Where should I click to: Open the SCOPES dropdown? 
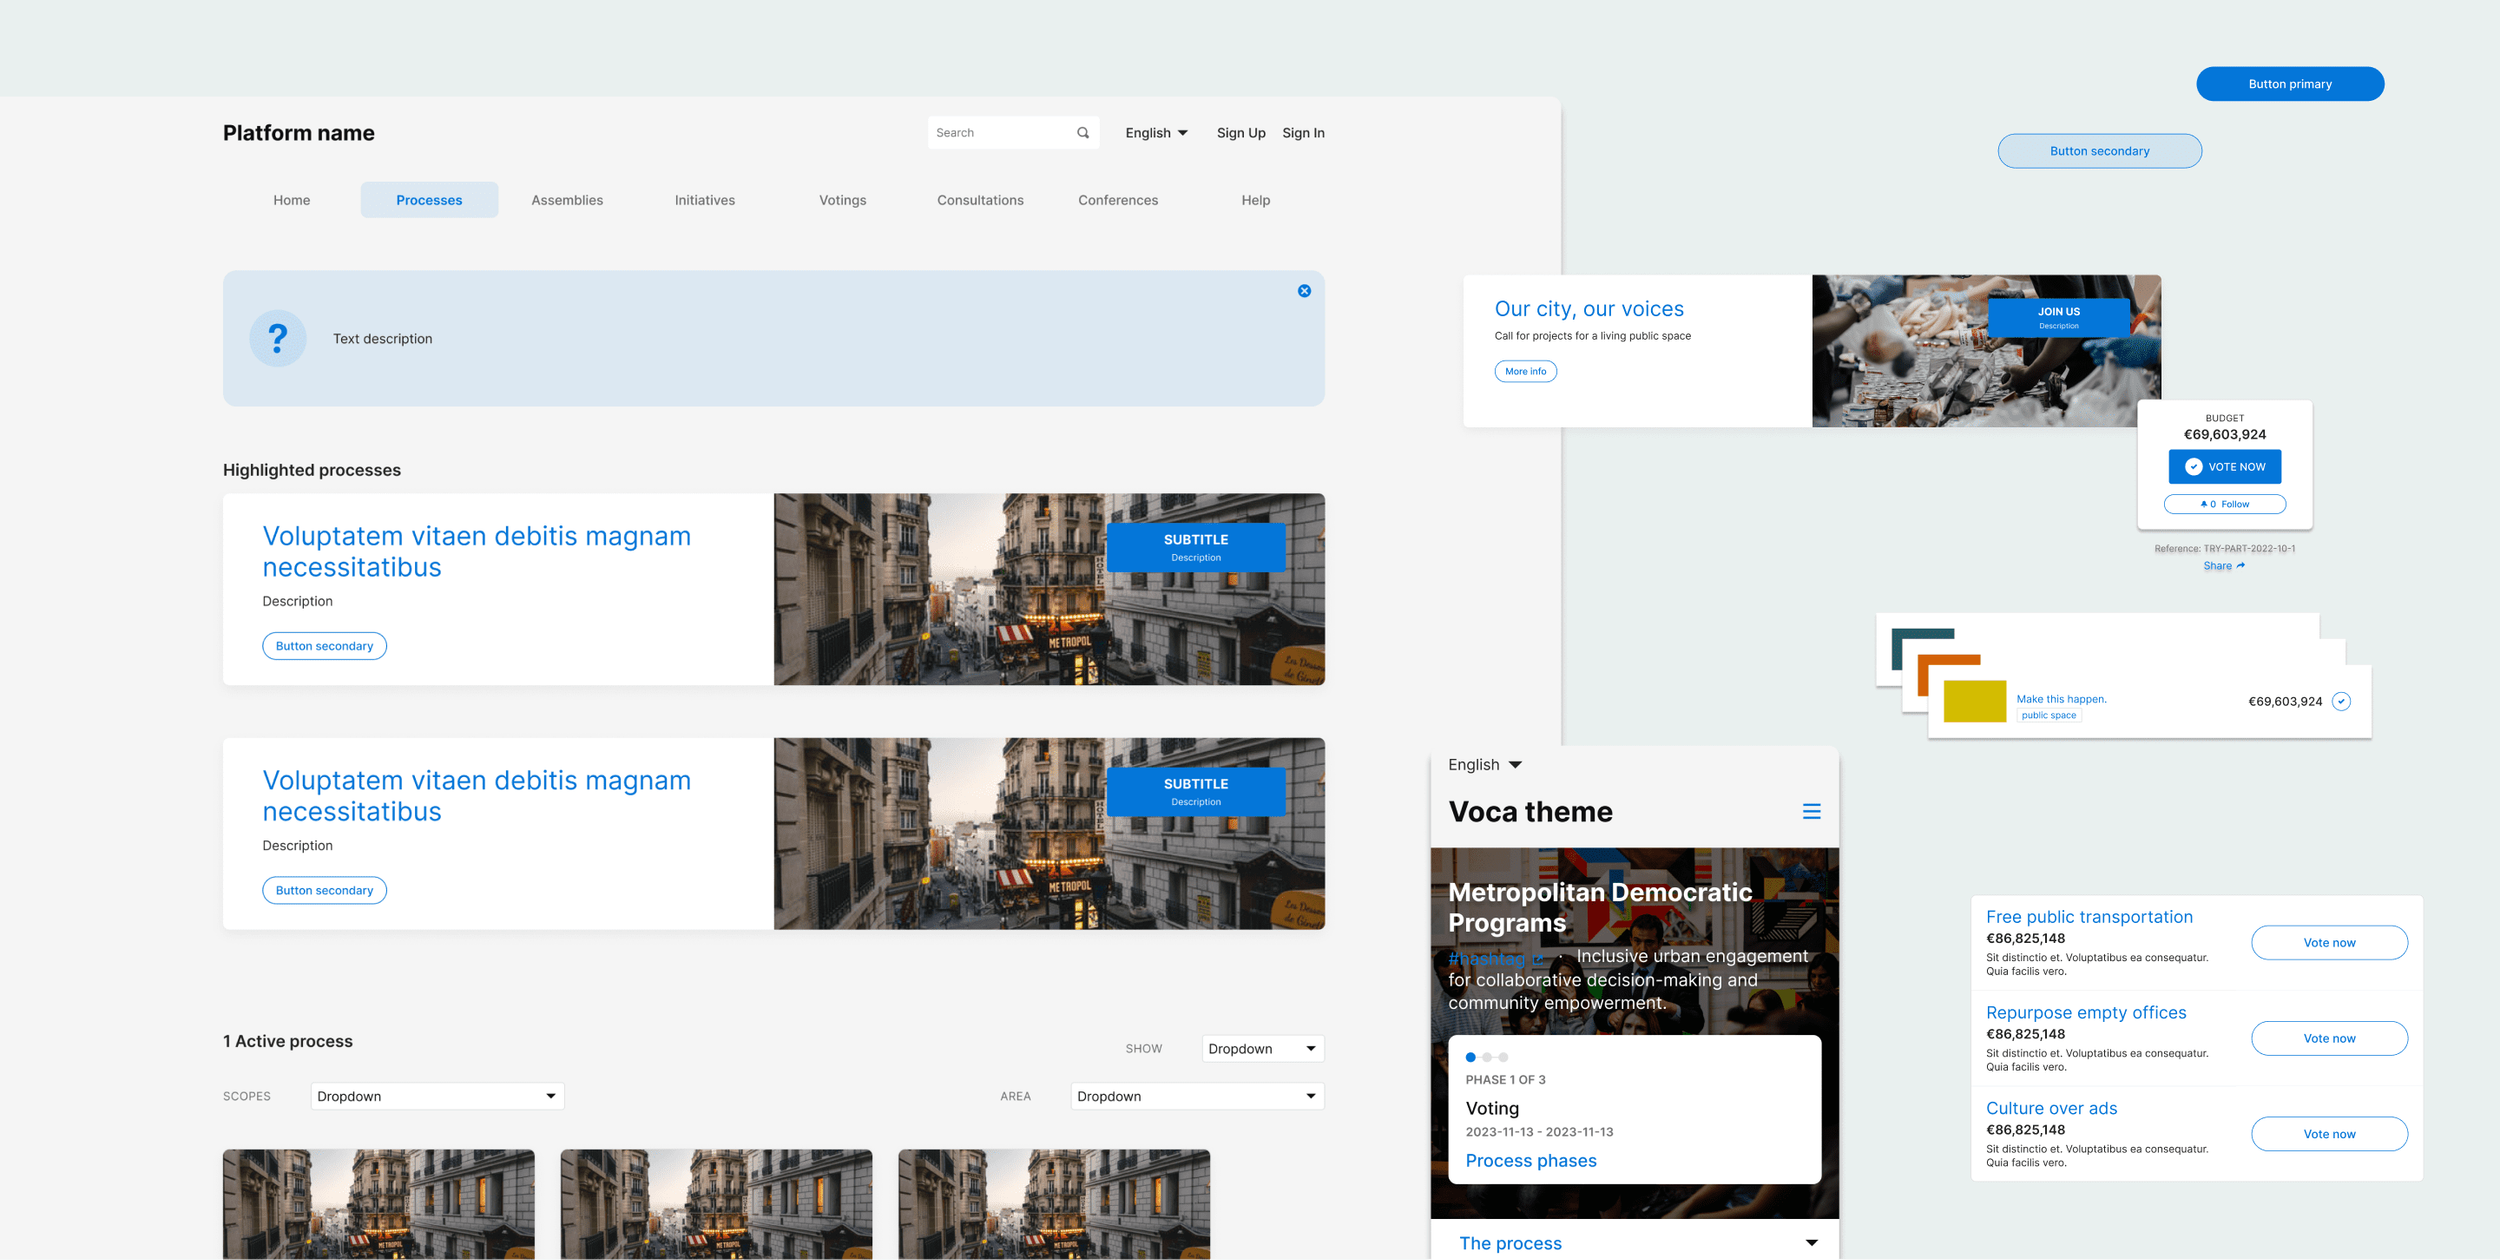(x=437, y=1096)
